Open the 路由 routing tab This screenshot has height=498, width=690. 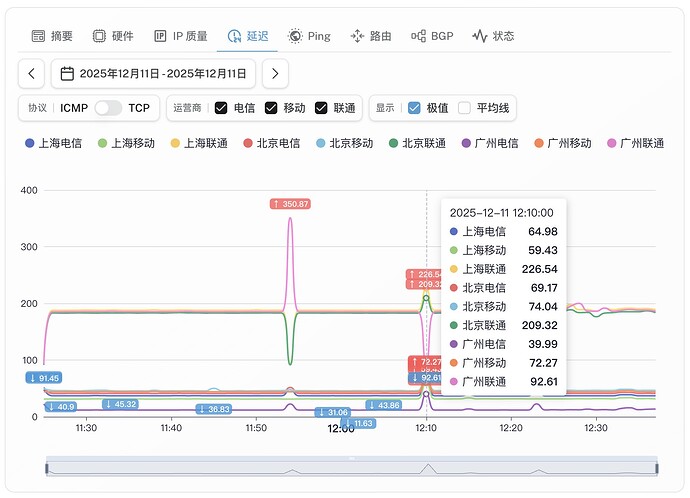tap(371, 36)
